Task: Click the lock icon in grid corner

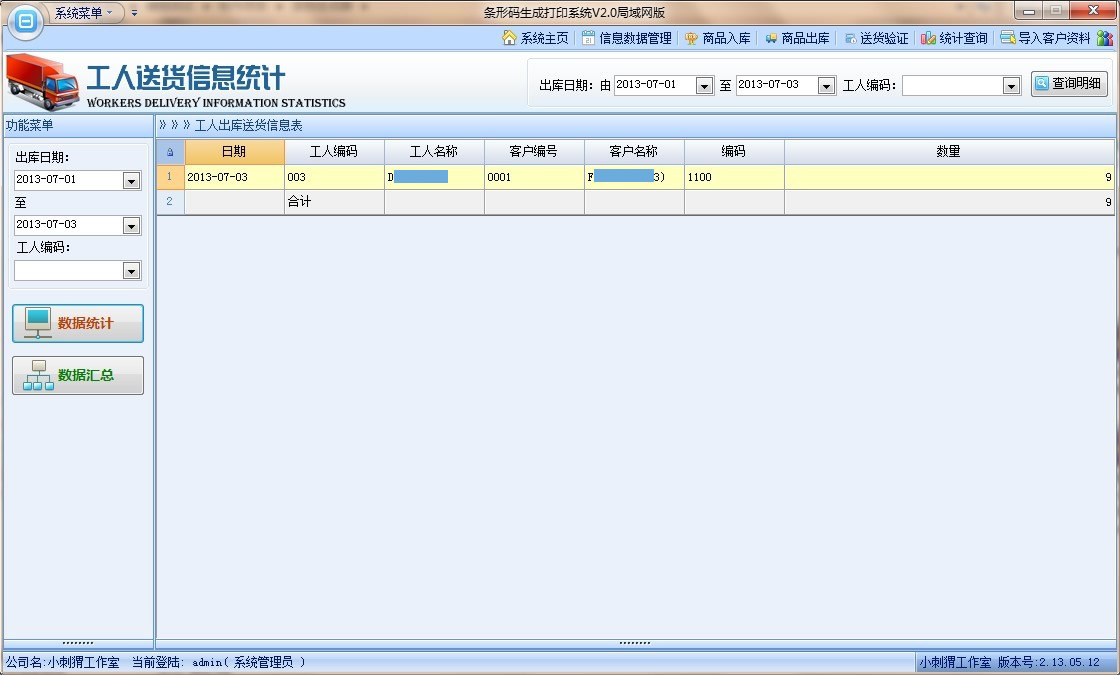Action: click(x=170, y=151)
